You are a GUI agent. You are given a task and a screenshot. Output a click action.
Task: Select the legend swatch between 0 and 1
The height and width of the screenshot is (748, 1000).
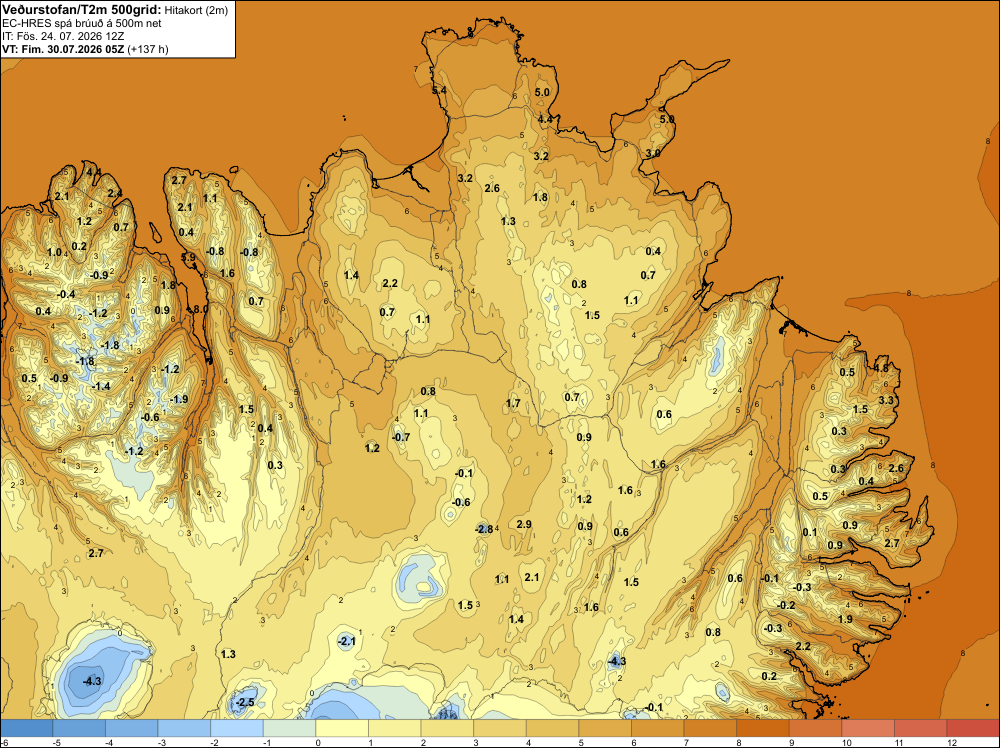pos(342,728)
